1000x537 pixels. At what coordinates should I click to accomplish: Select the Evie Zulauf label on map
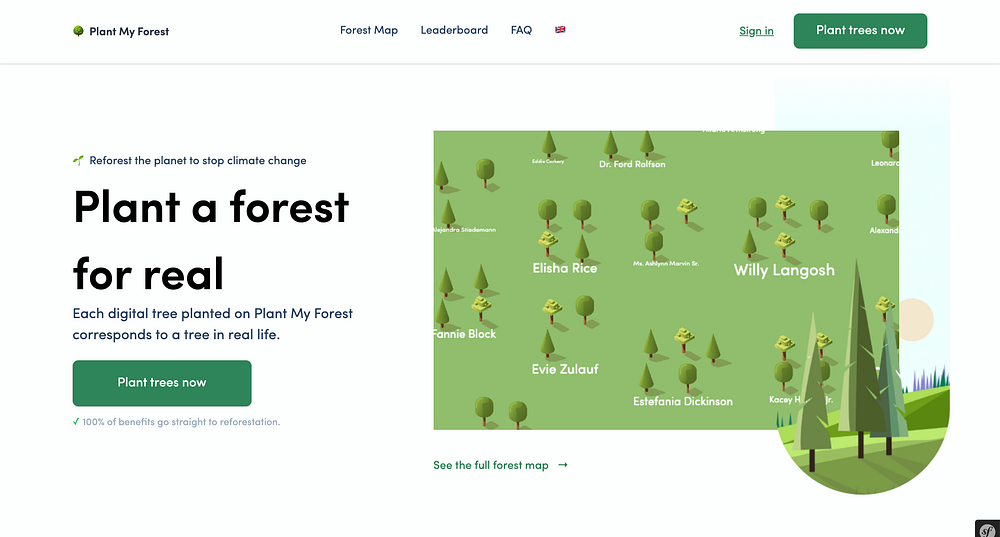point(565,369)
